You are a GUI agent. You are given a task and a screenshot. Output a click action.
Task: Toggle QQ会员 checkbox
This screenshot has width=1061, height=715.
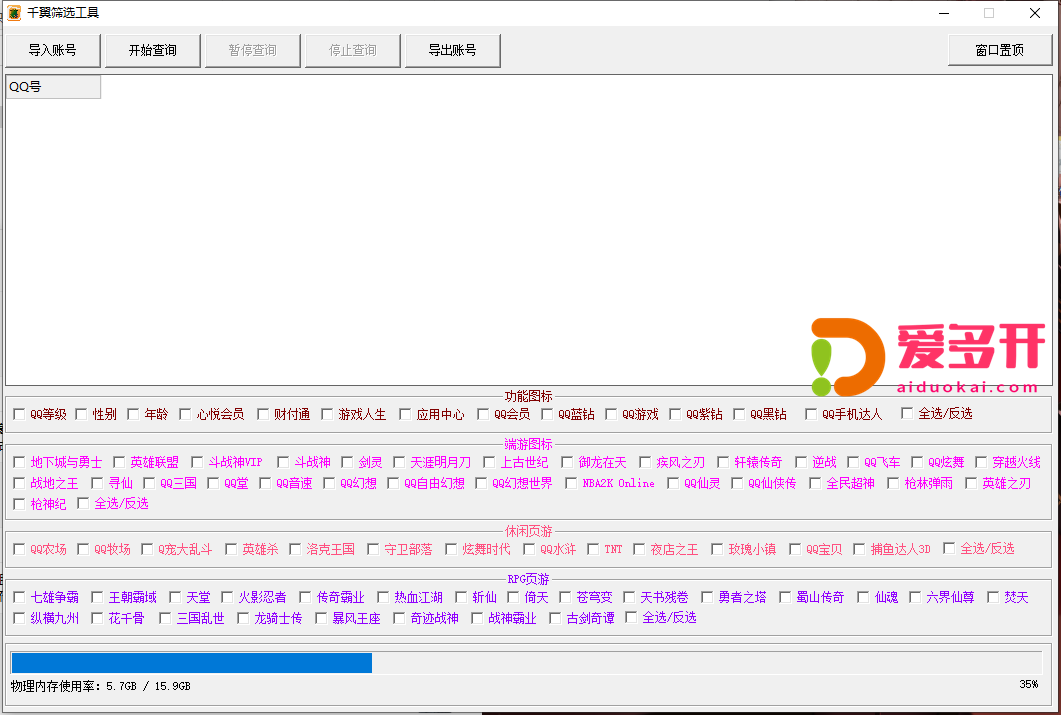point(483,414)
